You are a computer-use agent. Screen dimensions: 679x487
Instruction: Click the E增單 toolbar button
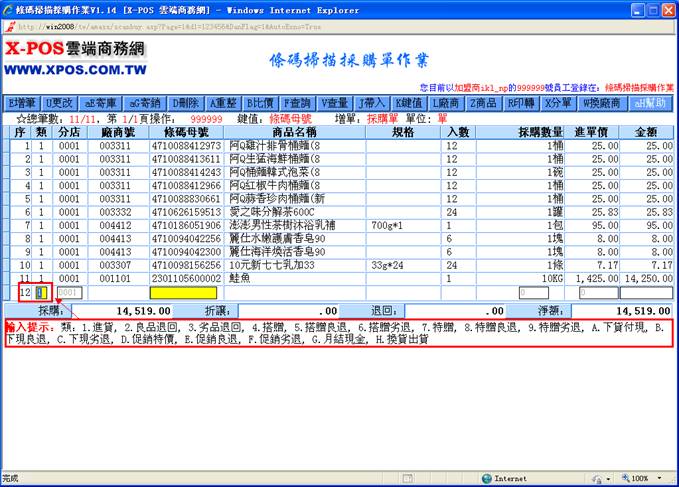click(x=22, y=103)
